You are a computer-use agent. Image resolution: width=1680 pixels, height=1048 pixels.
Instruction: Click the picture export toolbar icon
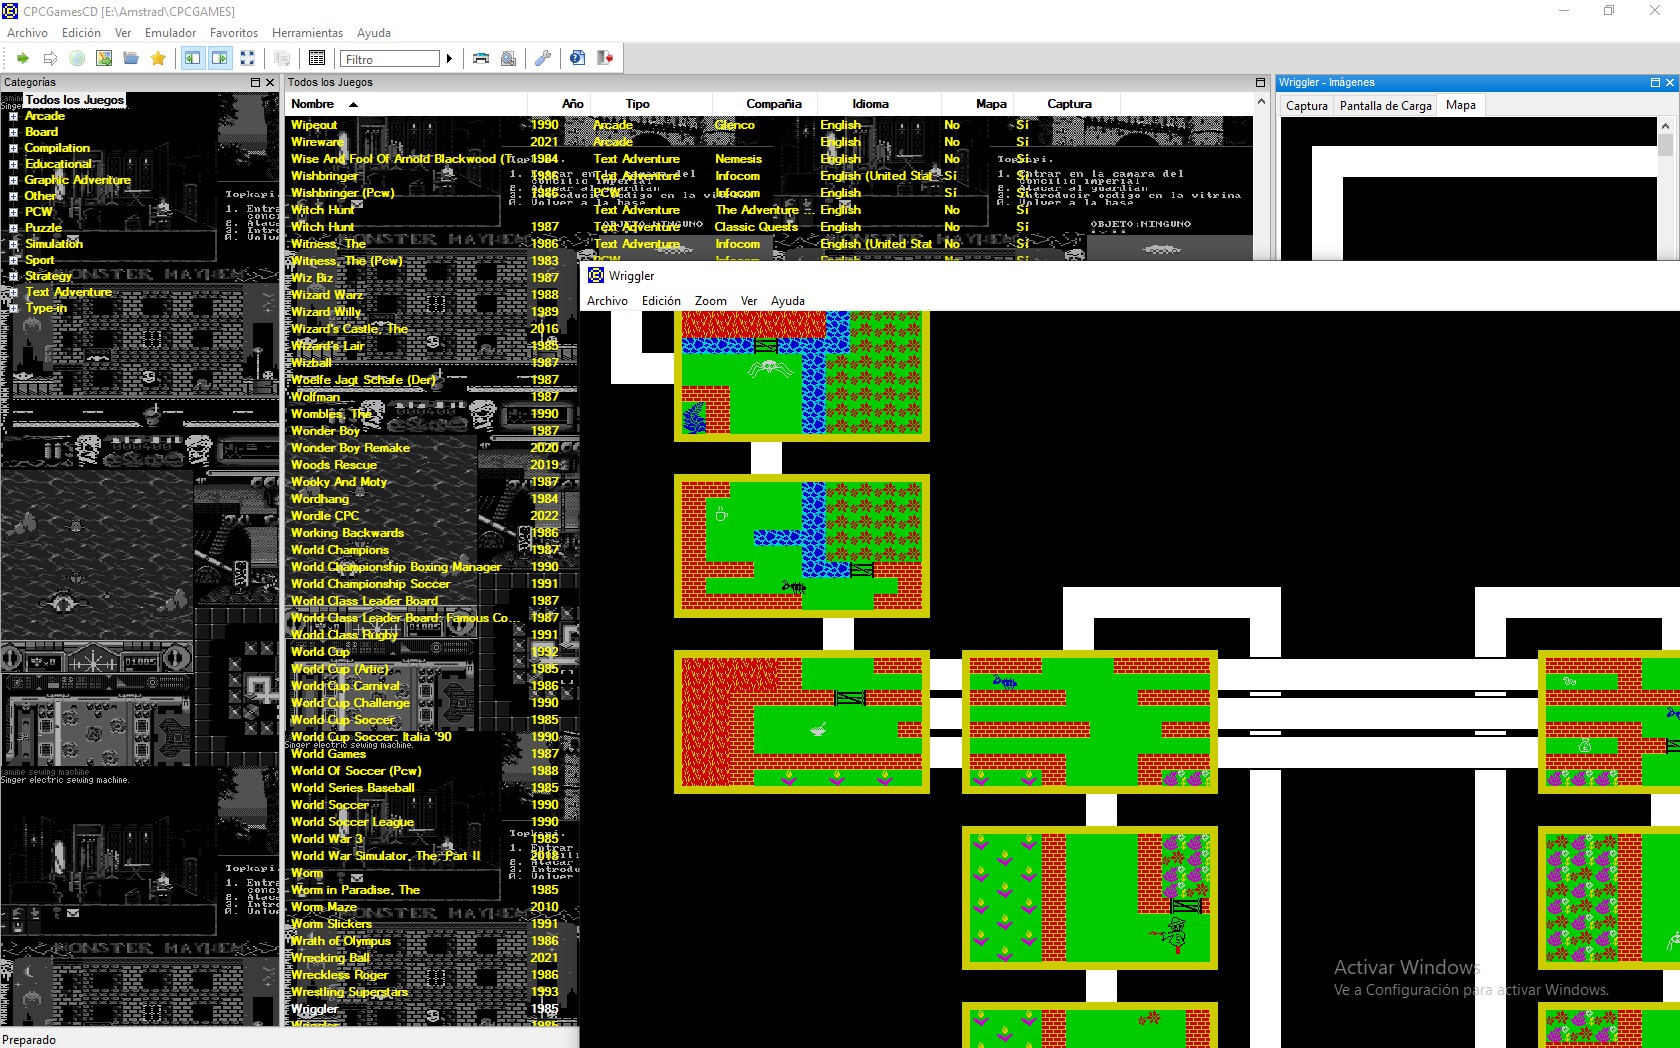coord(104,58)
